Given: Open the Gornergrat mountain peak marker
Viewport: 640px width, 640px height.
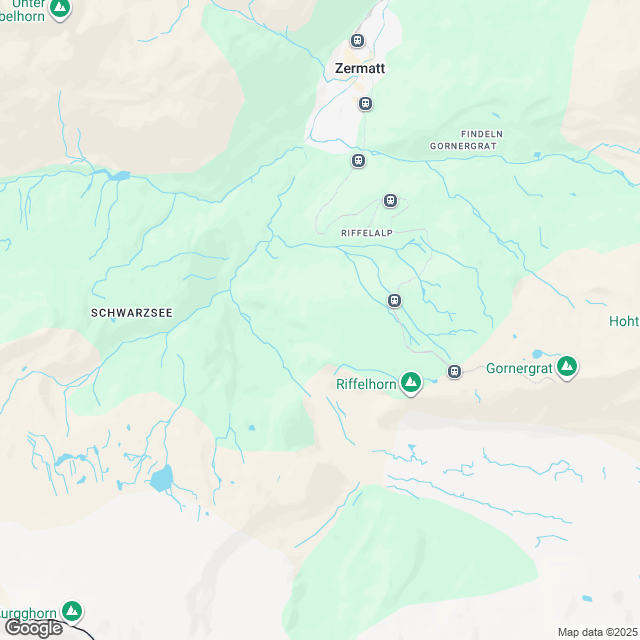Looking at the screenshot, I should pos(567,367).
